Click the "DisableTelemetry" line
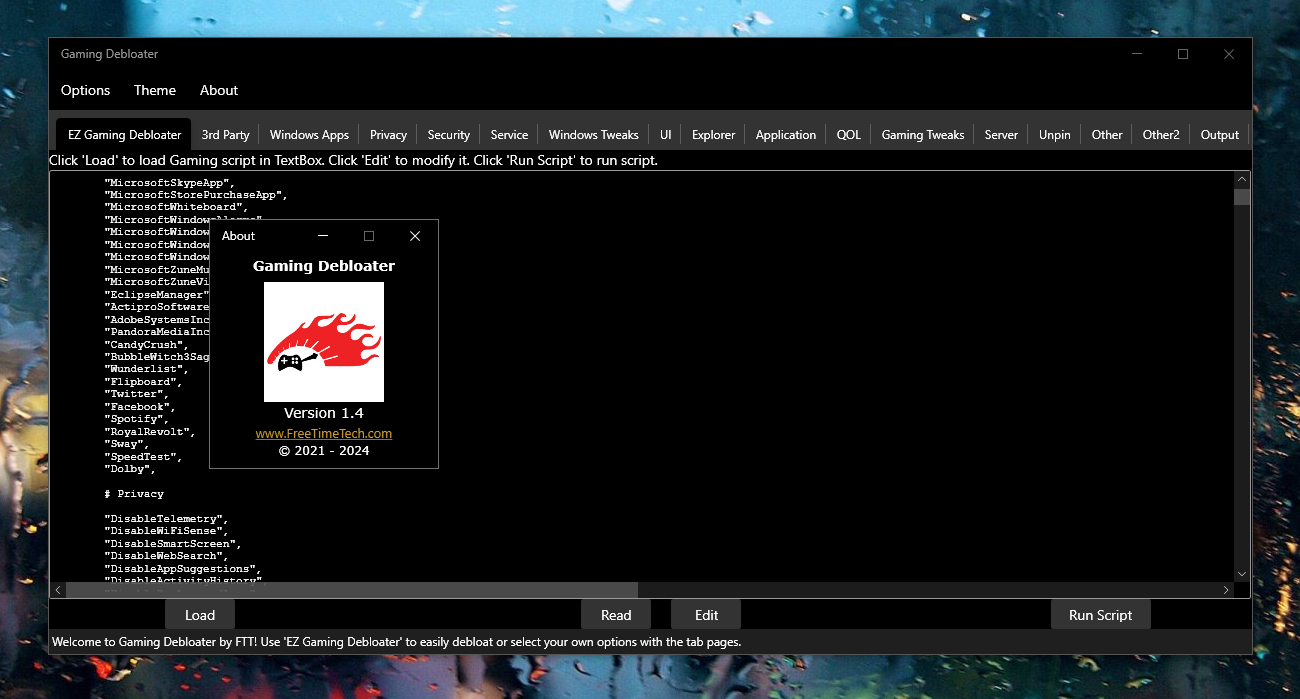 (x=166, y=519)
